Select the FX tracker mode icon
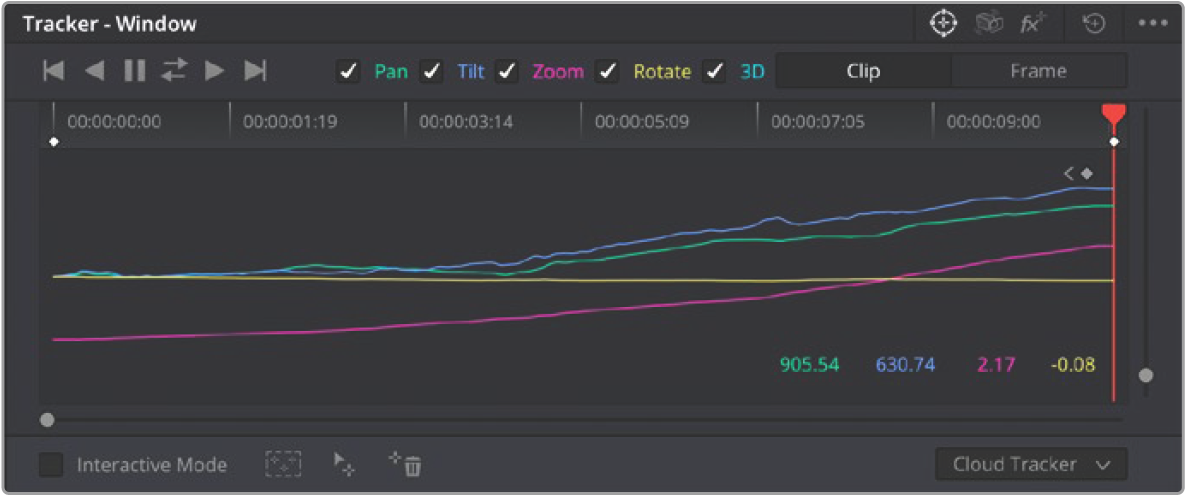Screen dimensions: 1186x496 click(x=1030, y=24)
